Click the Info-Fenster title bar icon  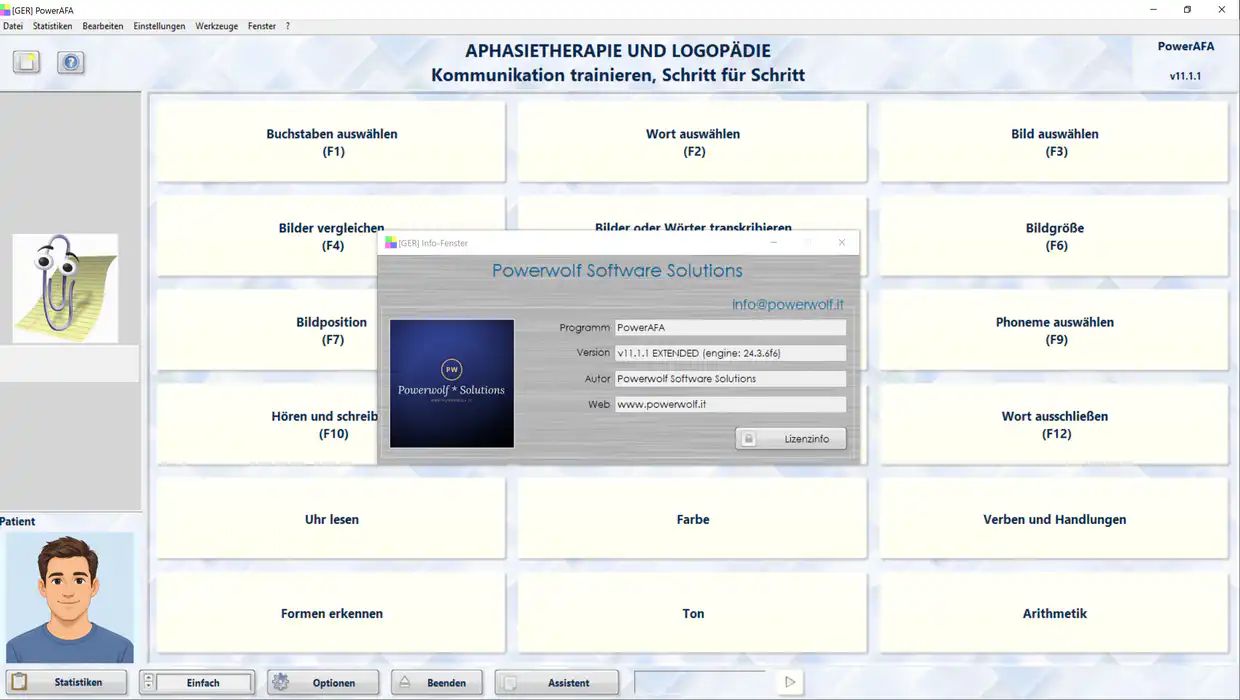390,243
